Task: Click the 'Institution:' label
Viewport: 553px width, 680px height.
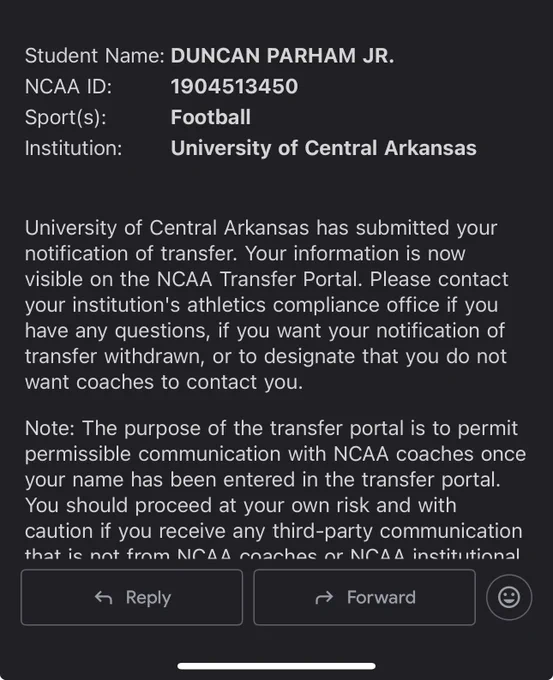Action: [74, 148]
